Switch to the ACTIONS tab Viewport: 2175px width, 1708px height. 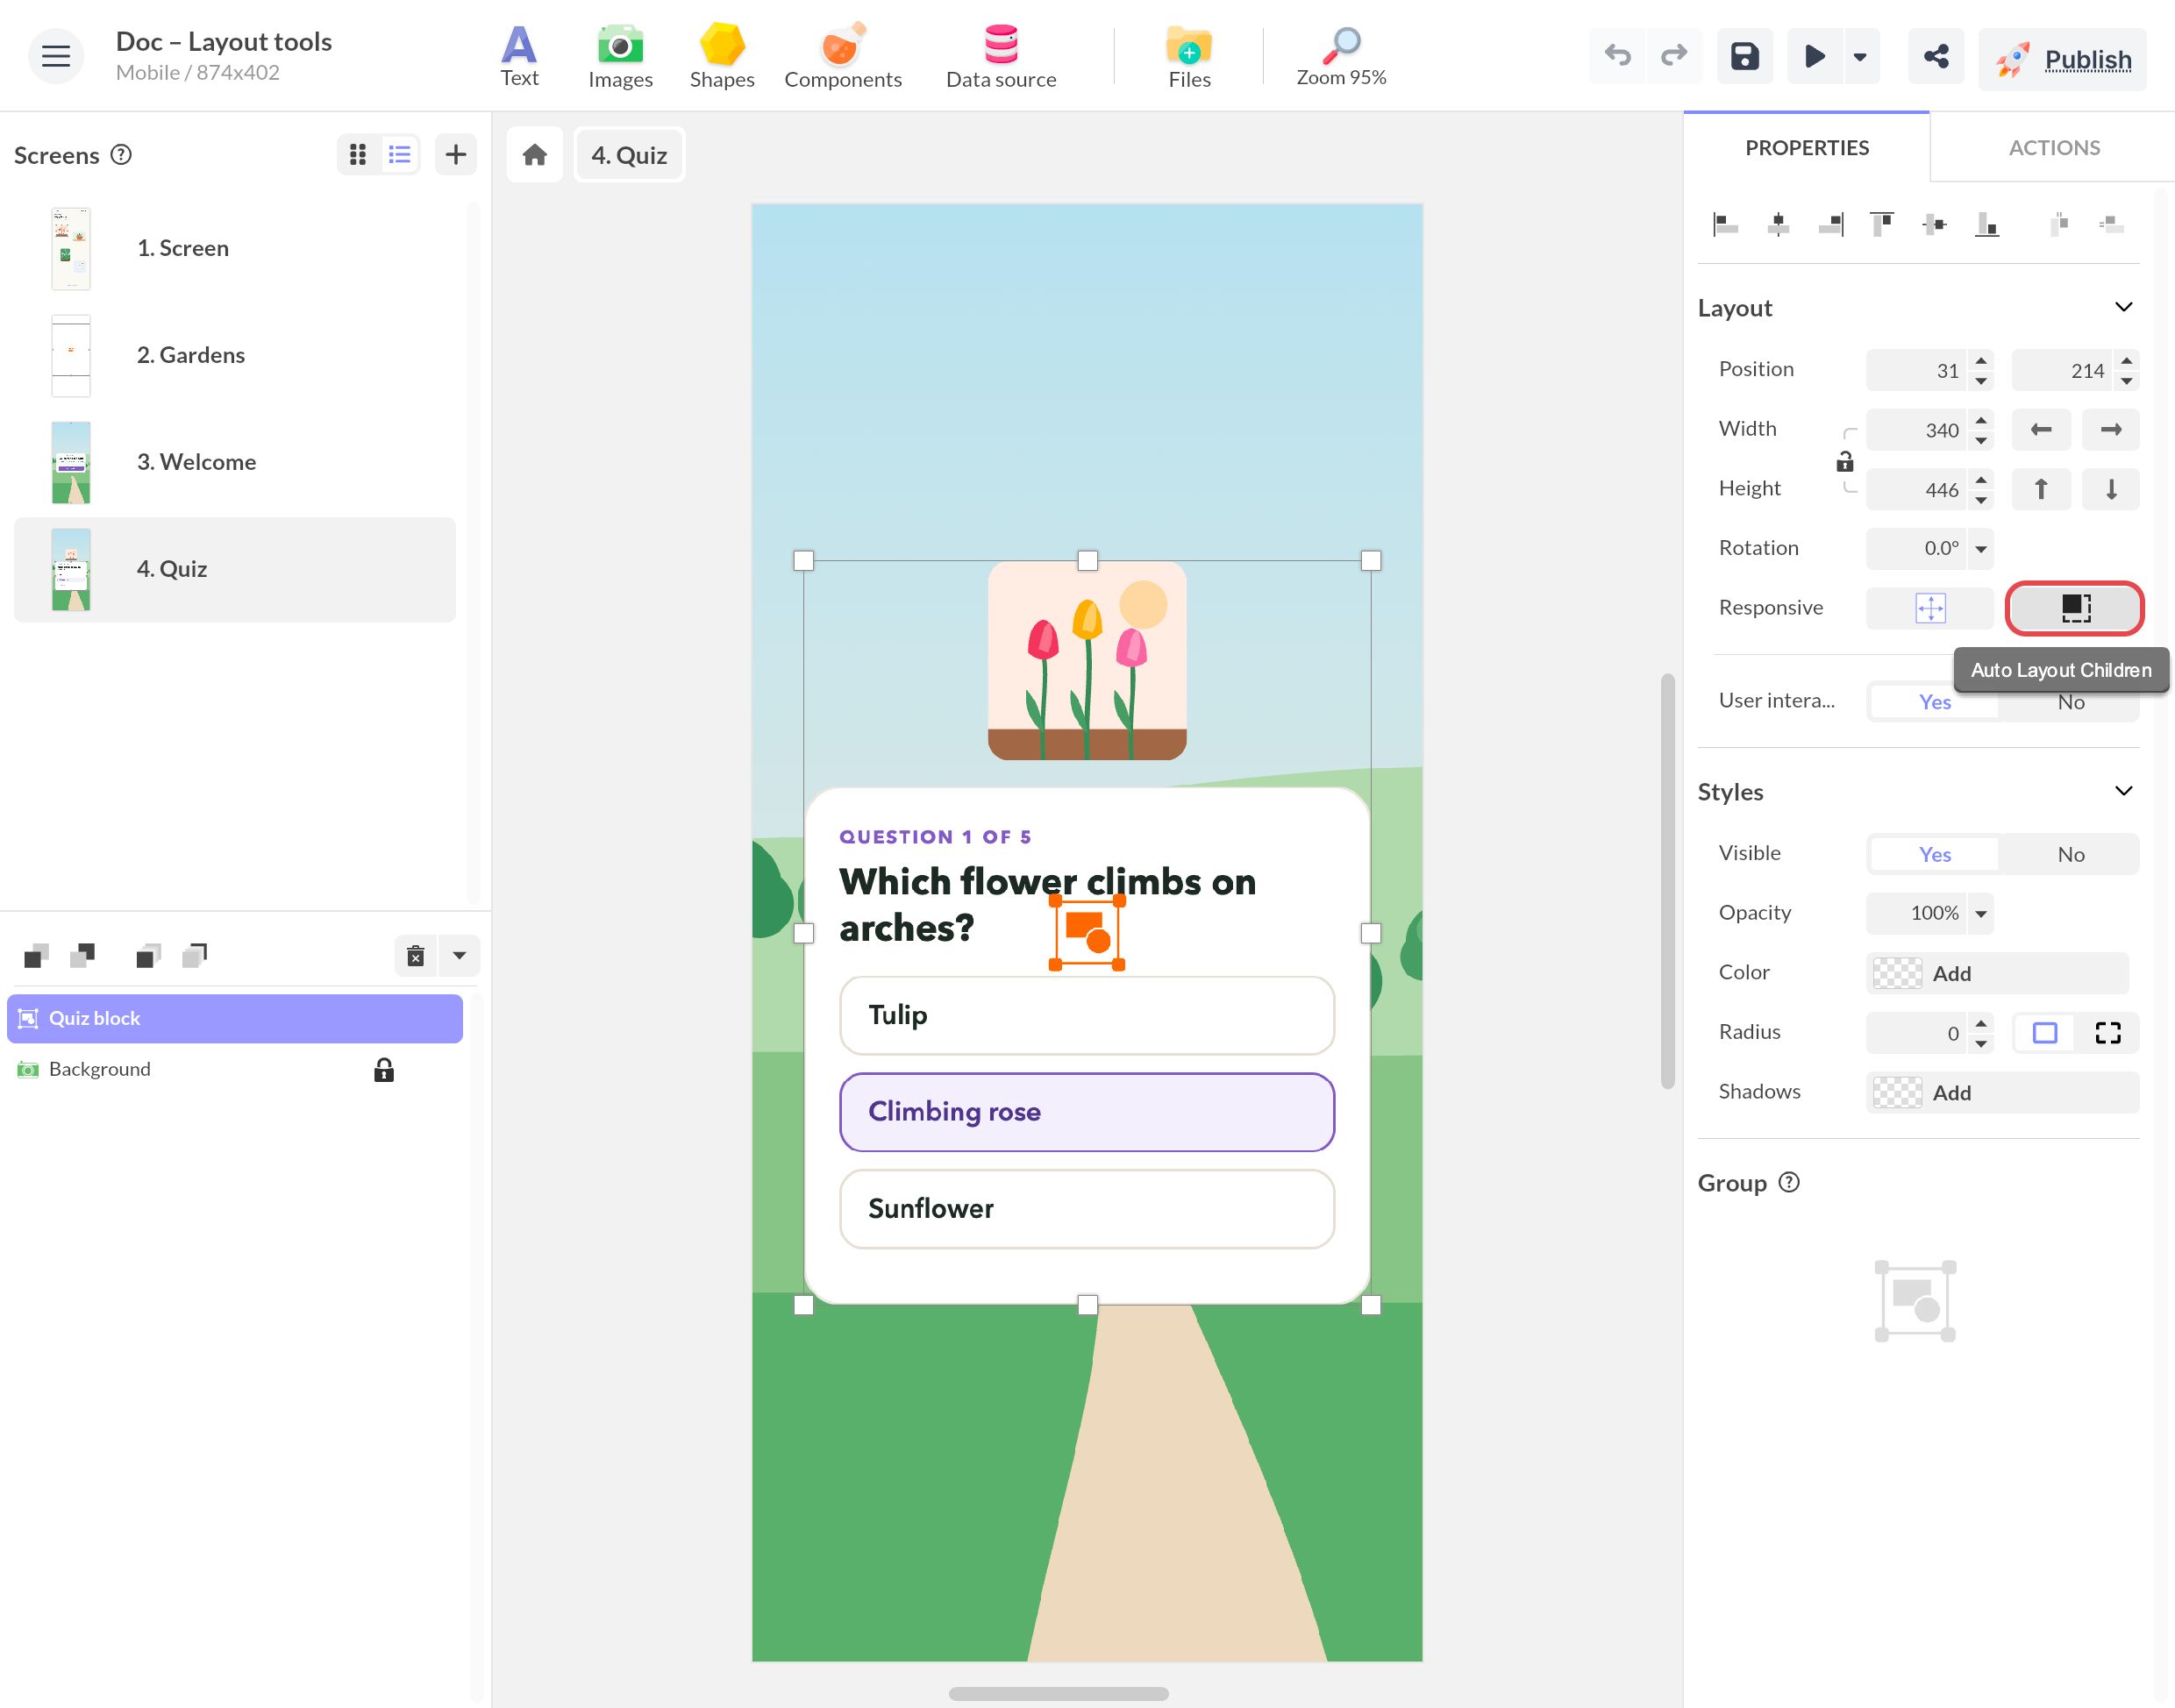[x=2053, y=148]
